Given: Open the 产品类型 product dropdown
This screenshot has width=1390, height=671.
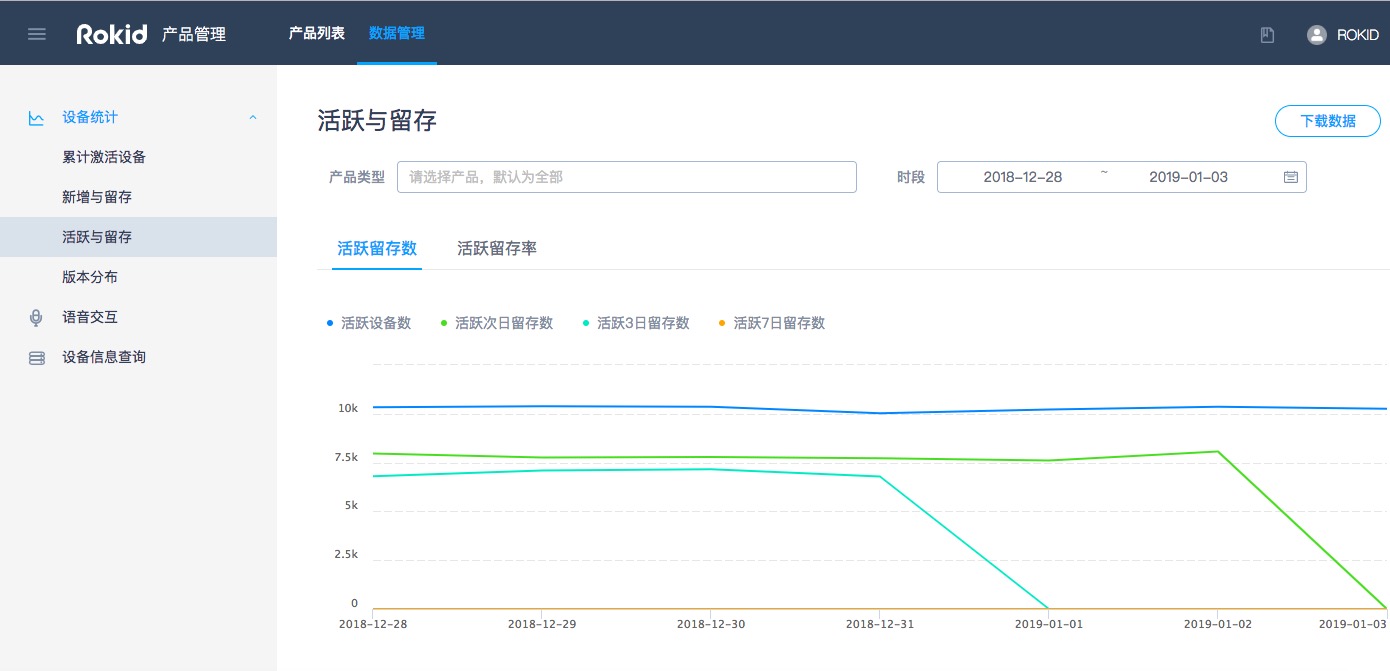Looking at the screenshot, I should point(626,177).
